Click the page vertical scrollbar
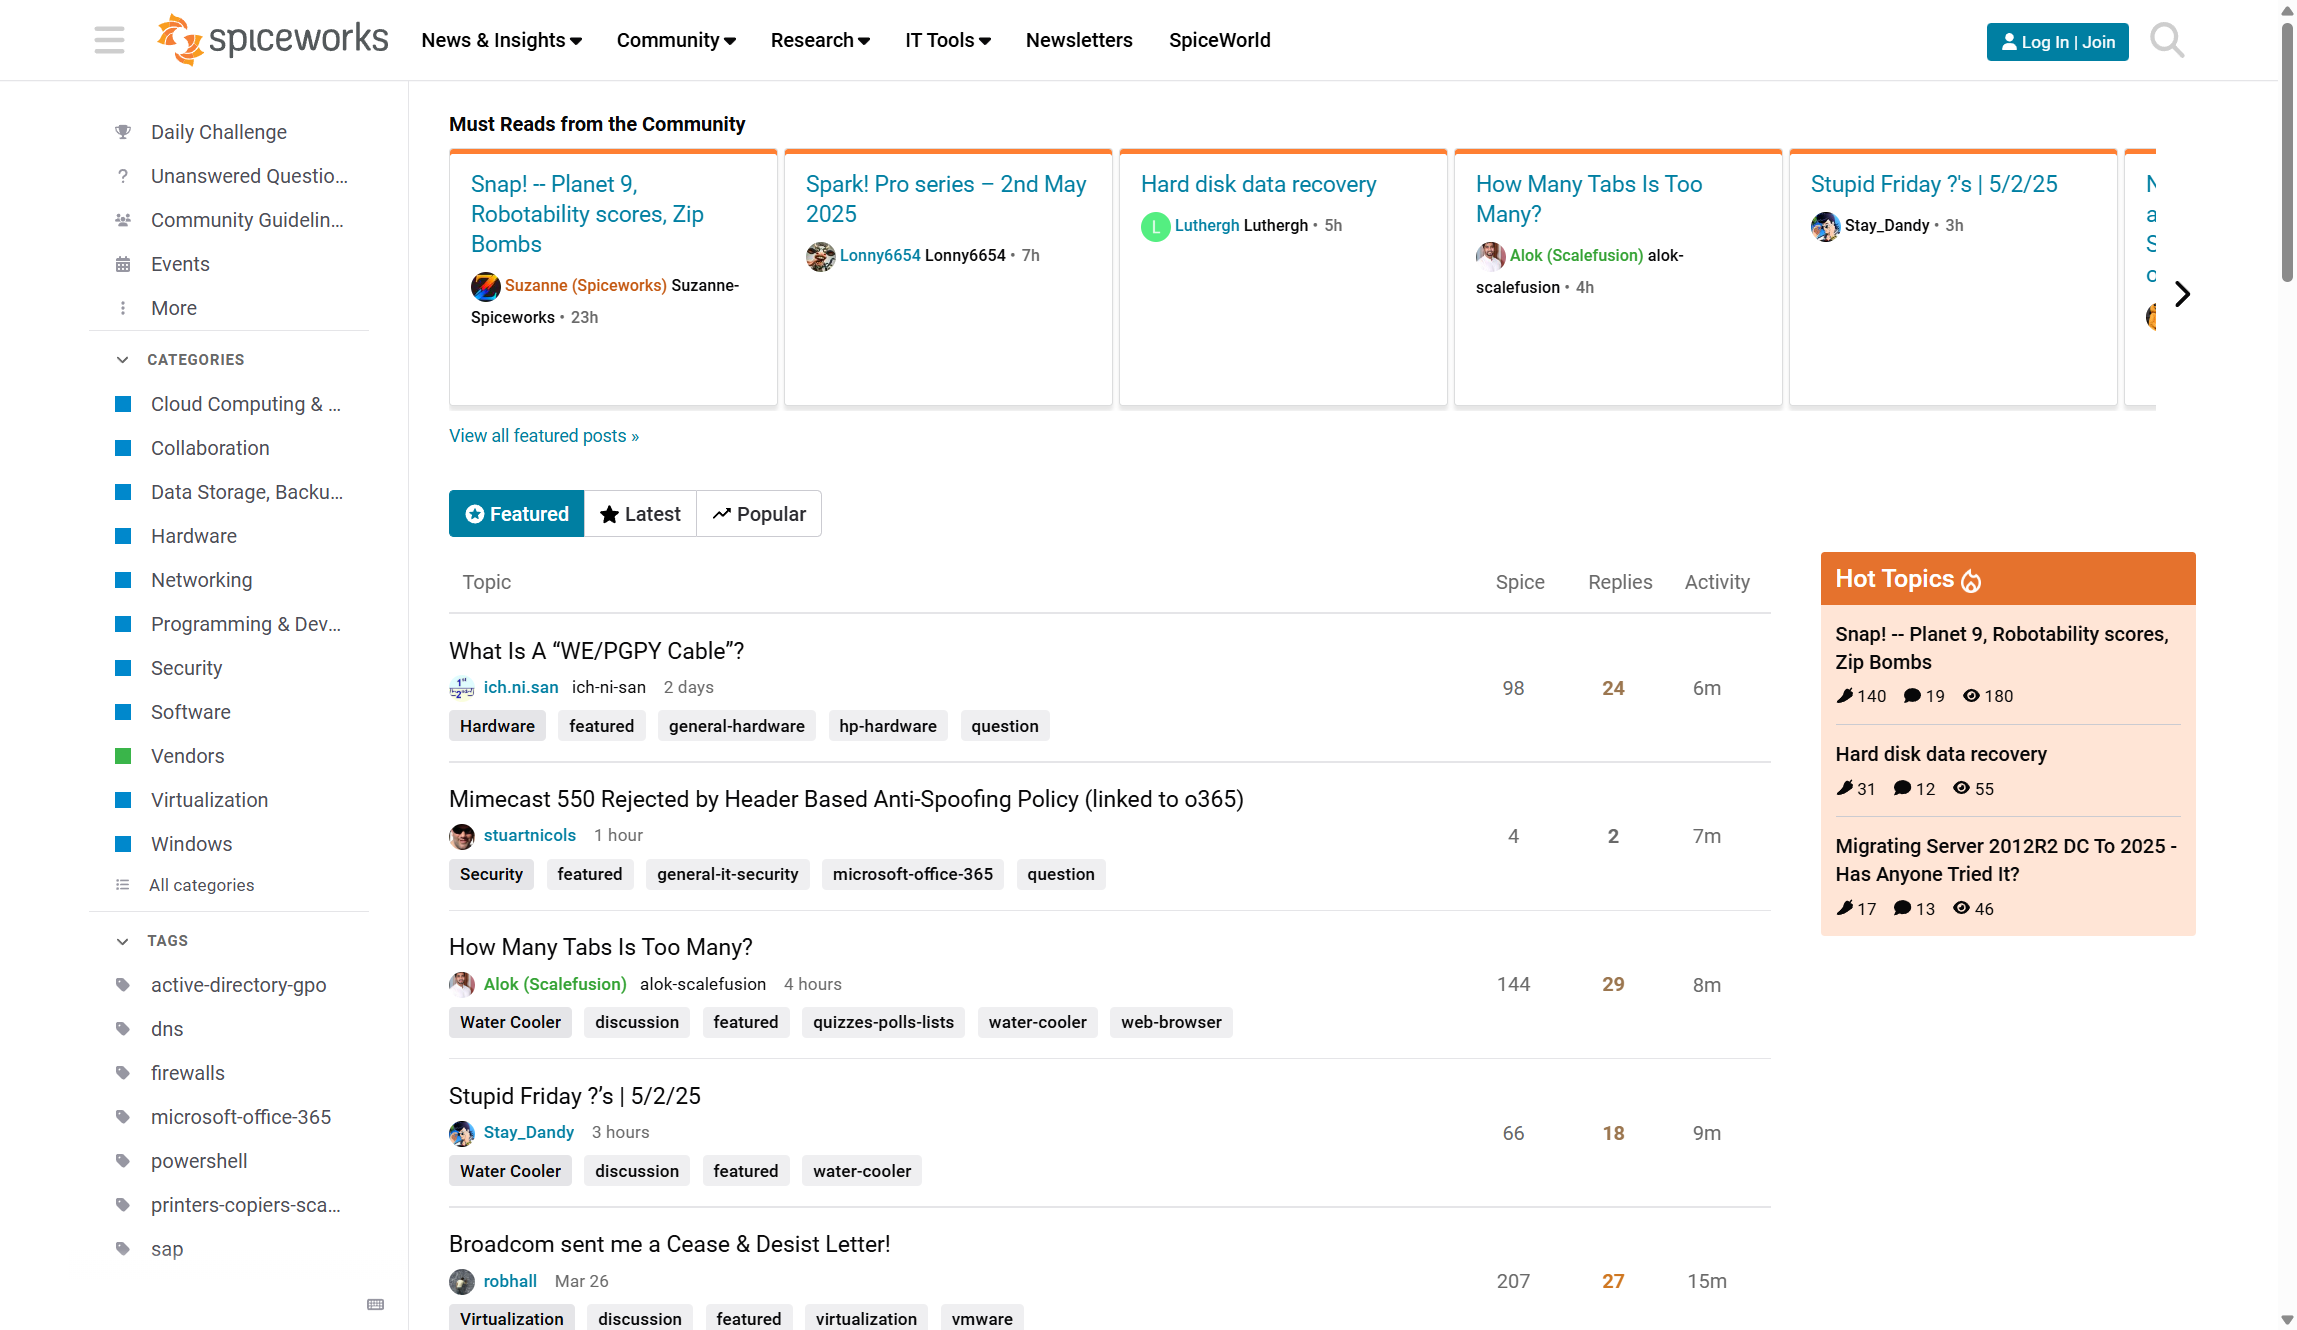Image resolution: width=2297 pixels, height=1330 pixels. pos(2287,150)
